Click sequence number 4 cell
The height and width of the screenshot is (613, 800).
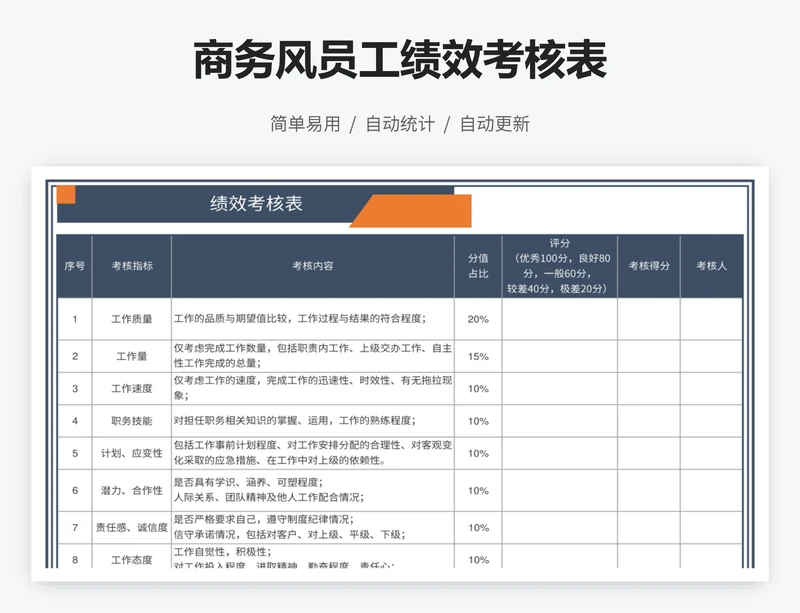74,421
